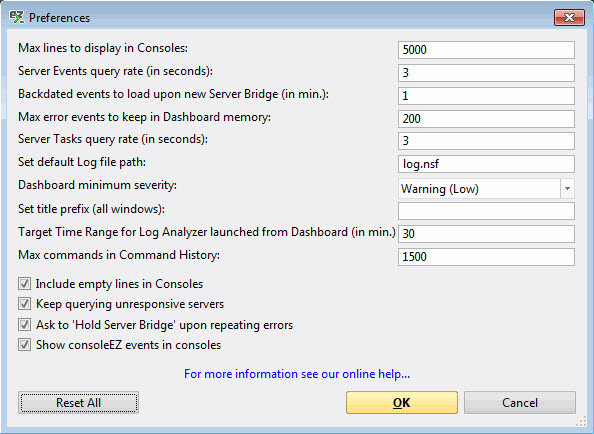594x434 pixels.
Task: Open the Dashboard minimum severity dropdown arrow
Action: click(x=567, y=189)
